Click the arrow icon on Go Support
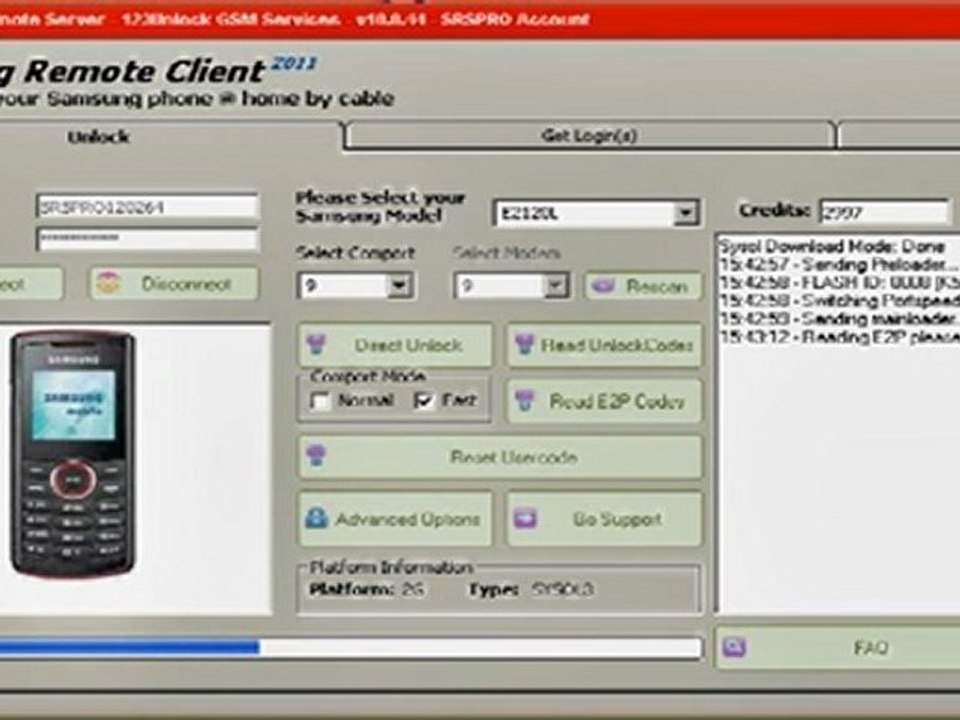Viewport: 960px width, 720px height. pos(525,519)
